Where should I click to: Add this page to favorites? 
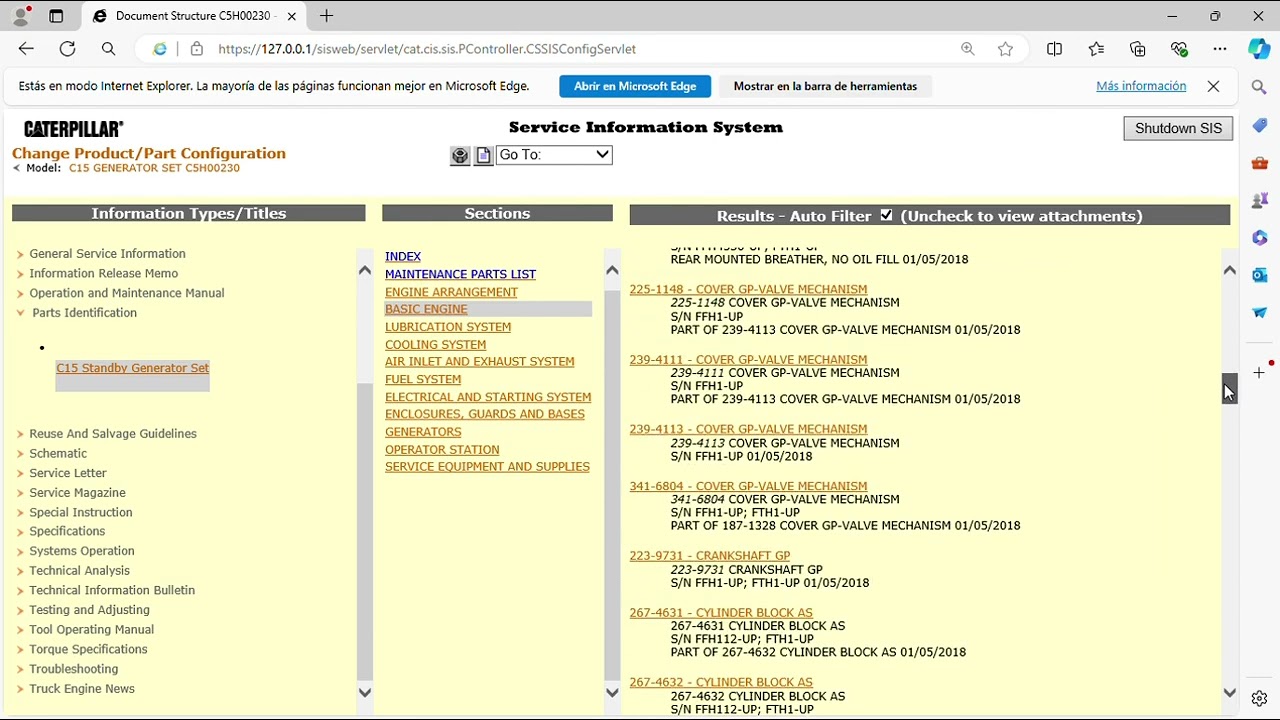pyautogui.click(x=1006, y=49)
